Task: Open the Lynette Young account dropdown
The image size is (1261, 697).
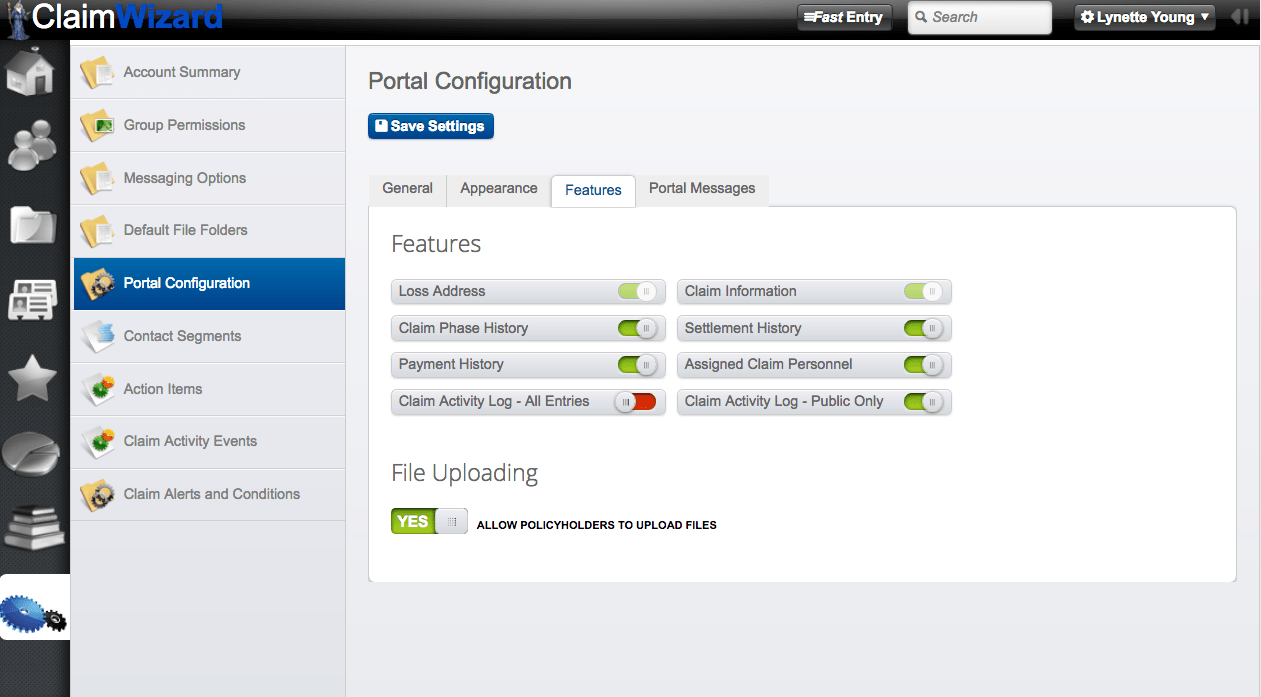Action: point(1143,17)
